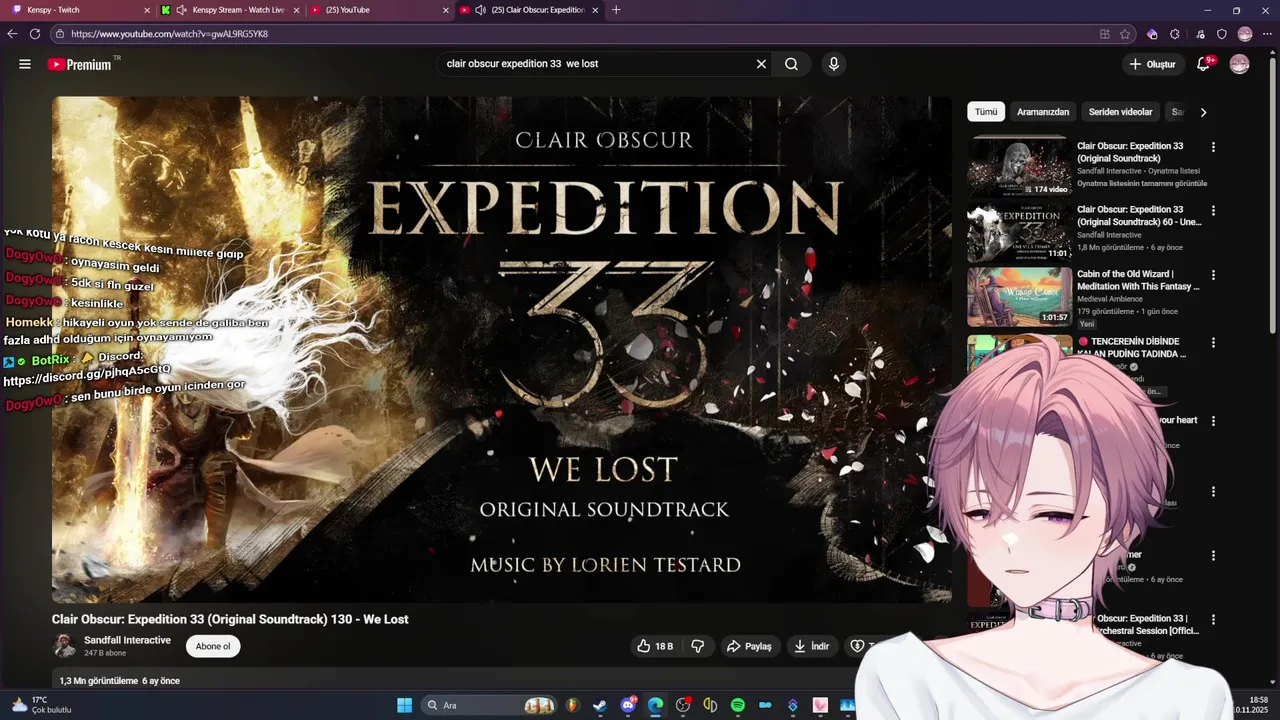Start voice search with microphone icon
The width and height of the screenshot is (1280, 720).
coord(833,64)
